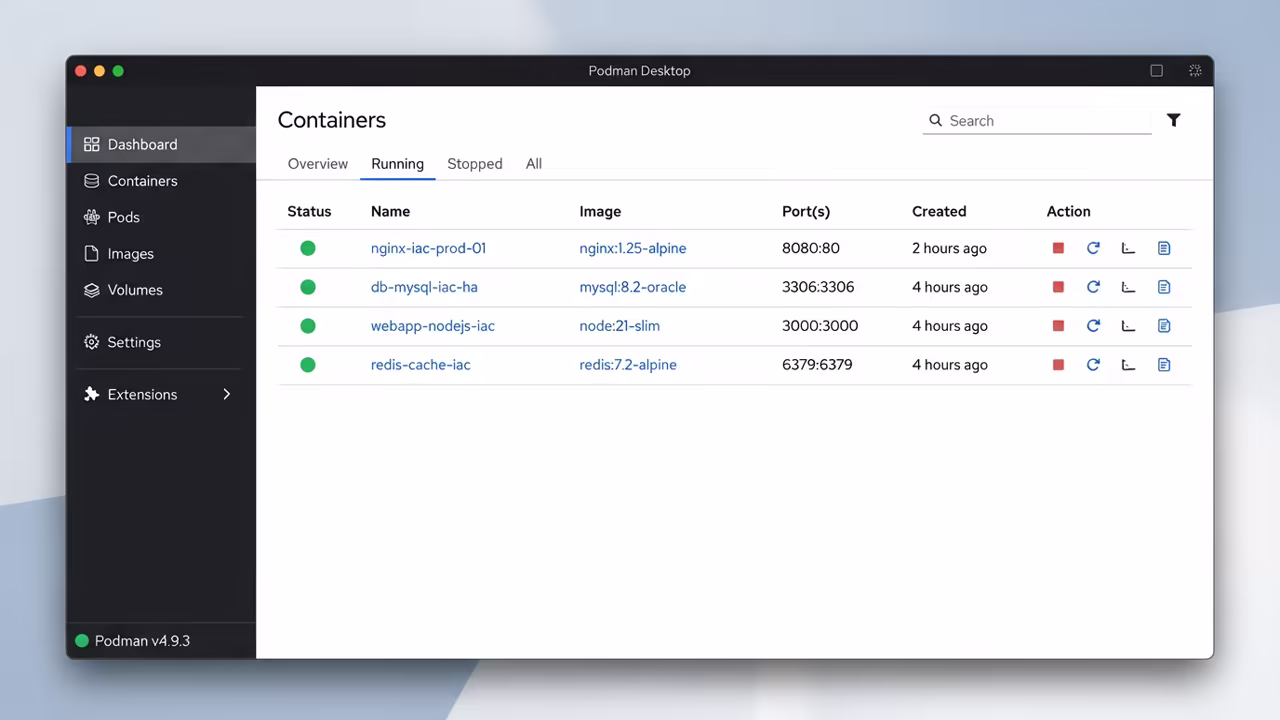1280x720 pixels.
Task: Open the mysql:8.2-oracle image link
Action: point(633,287)
